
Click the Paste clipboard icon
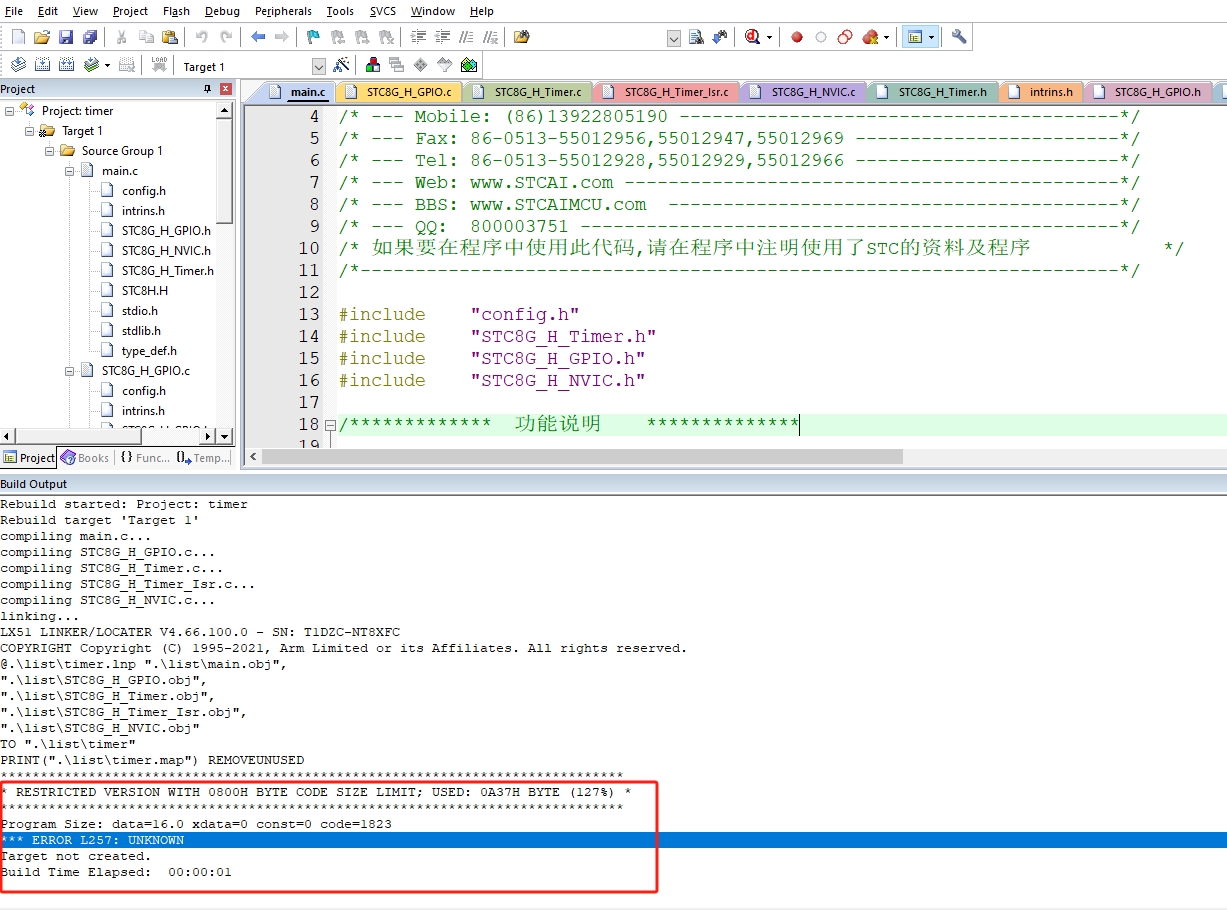[x=170, y=37]
